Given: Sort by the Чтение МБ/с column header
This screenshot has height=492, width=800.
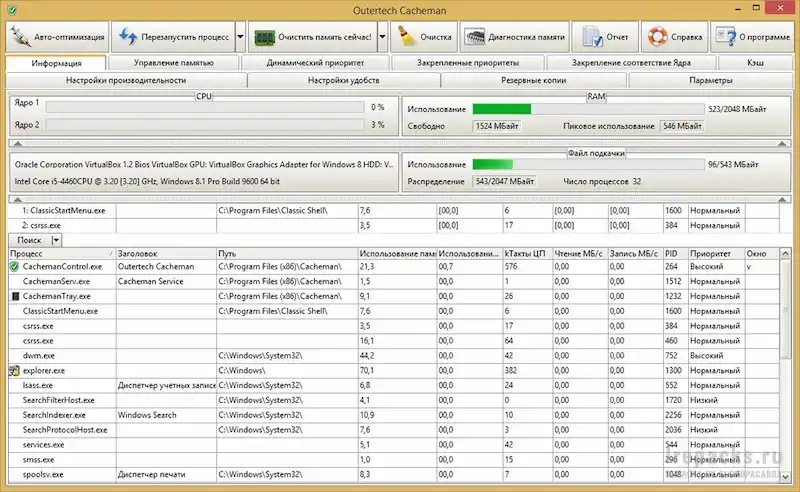Looking at the screenshot, I should click(x=581, y=254).
